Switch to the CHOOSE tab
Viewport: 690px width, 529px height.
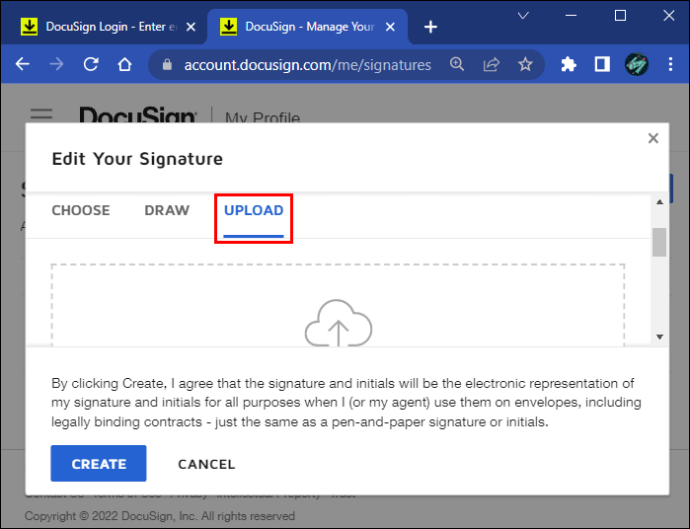tap(81, 210)
